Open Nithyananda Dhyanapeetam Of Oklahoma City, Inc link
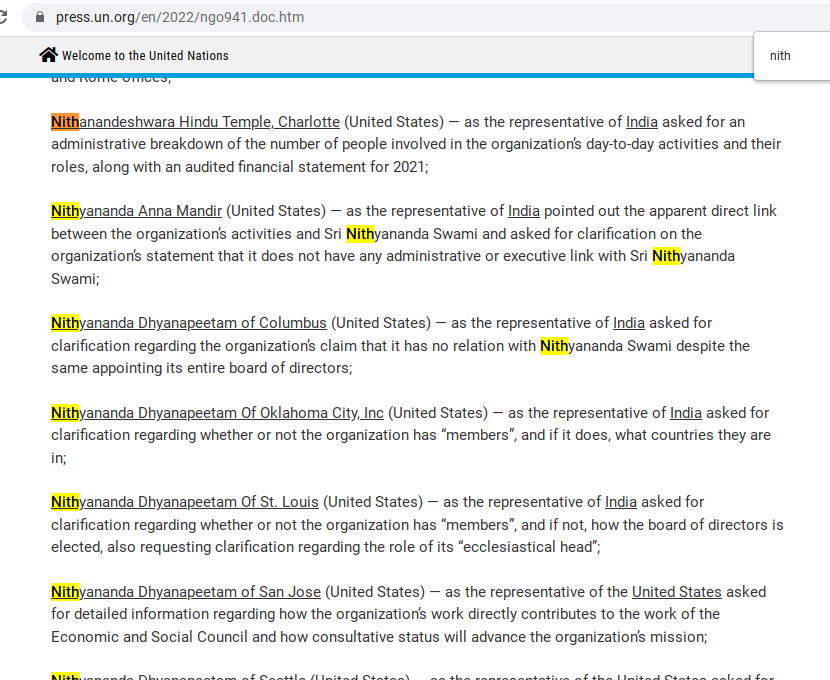Viewport: 830px width, 680px height. click(x=218, y=413)
